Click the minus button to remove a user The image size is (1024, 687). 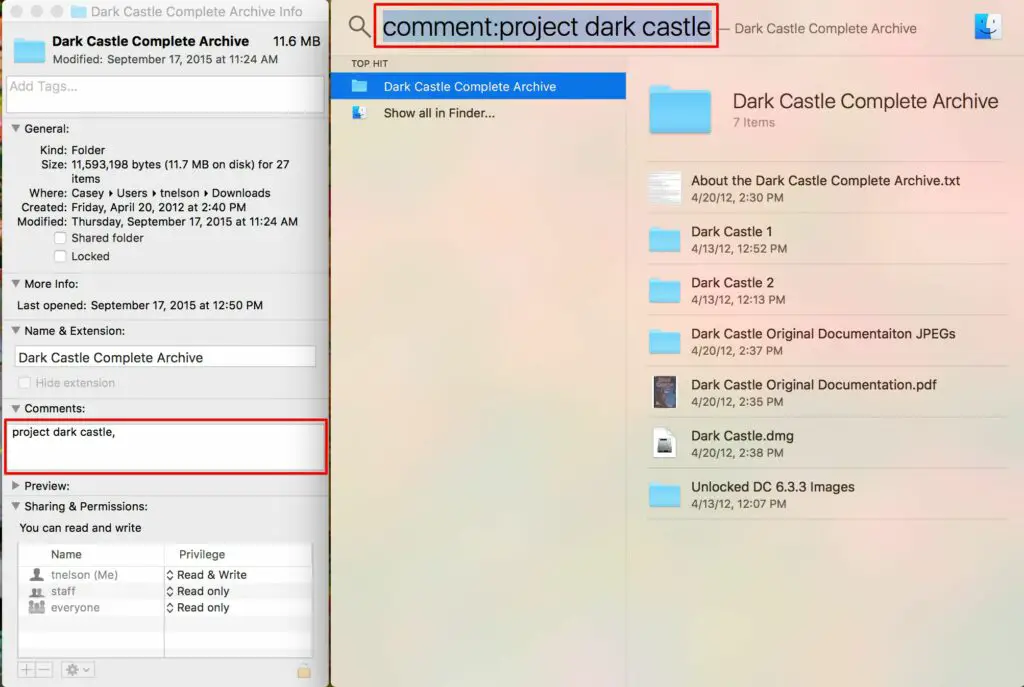click(x=44, y=669)
